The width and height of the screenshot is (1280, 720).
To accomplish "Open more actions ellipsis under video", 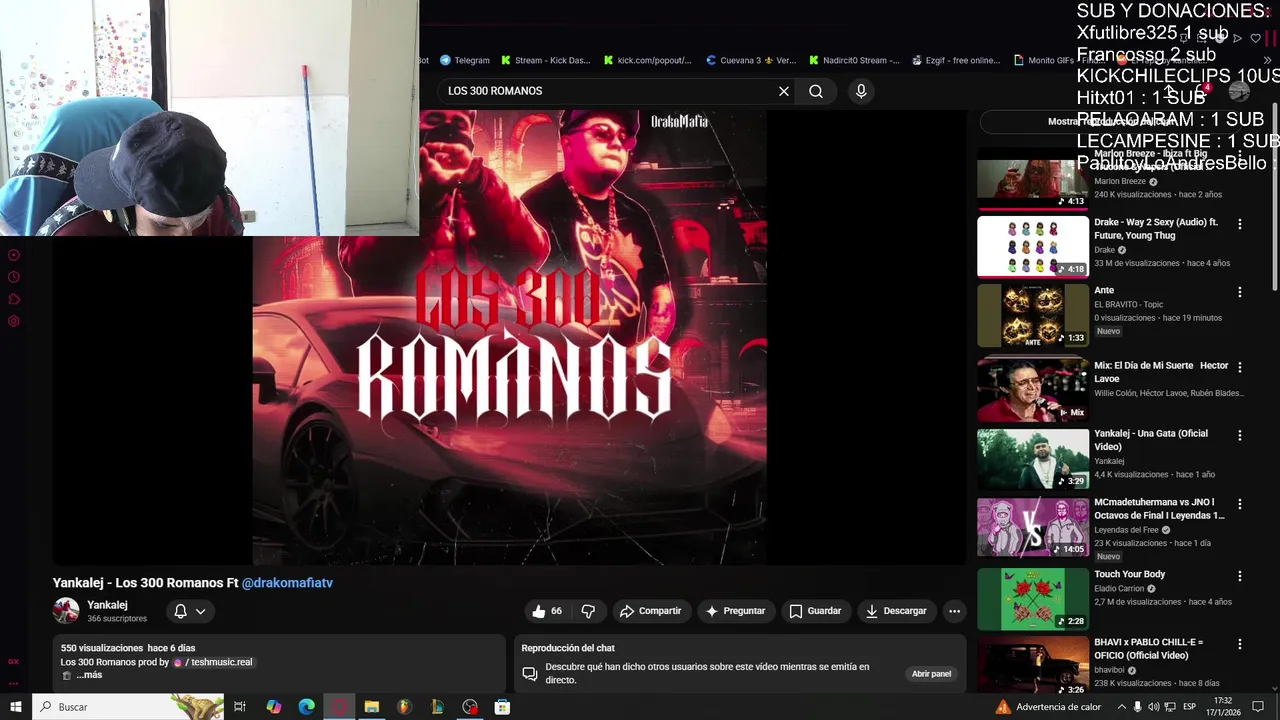I will tap(954, 611).
